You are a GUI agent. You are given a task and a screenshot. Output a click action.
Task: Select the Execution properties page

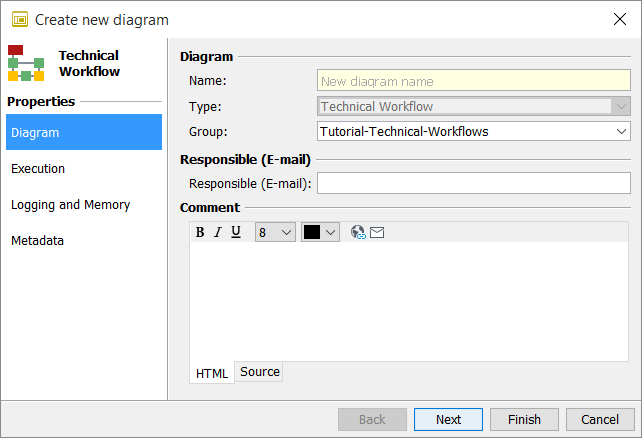click(x=38, y=169)
